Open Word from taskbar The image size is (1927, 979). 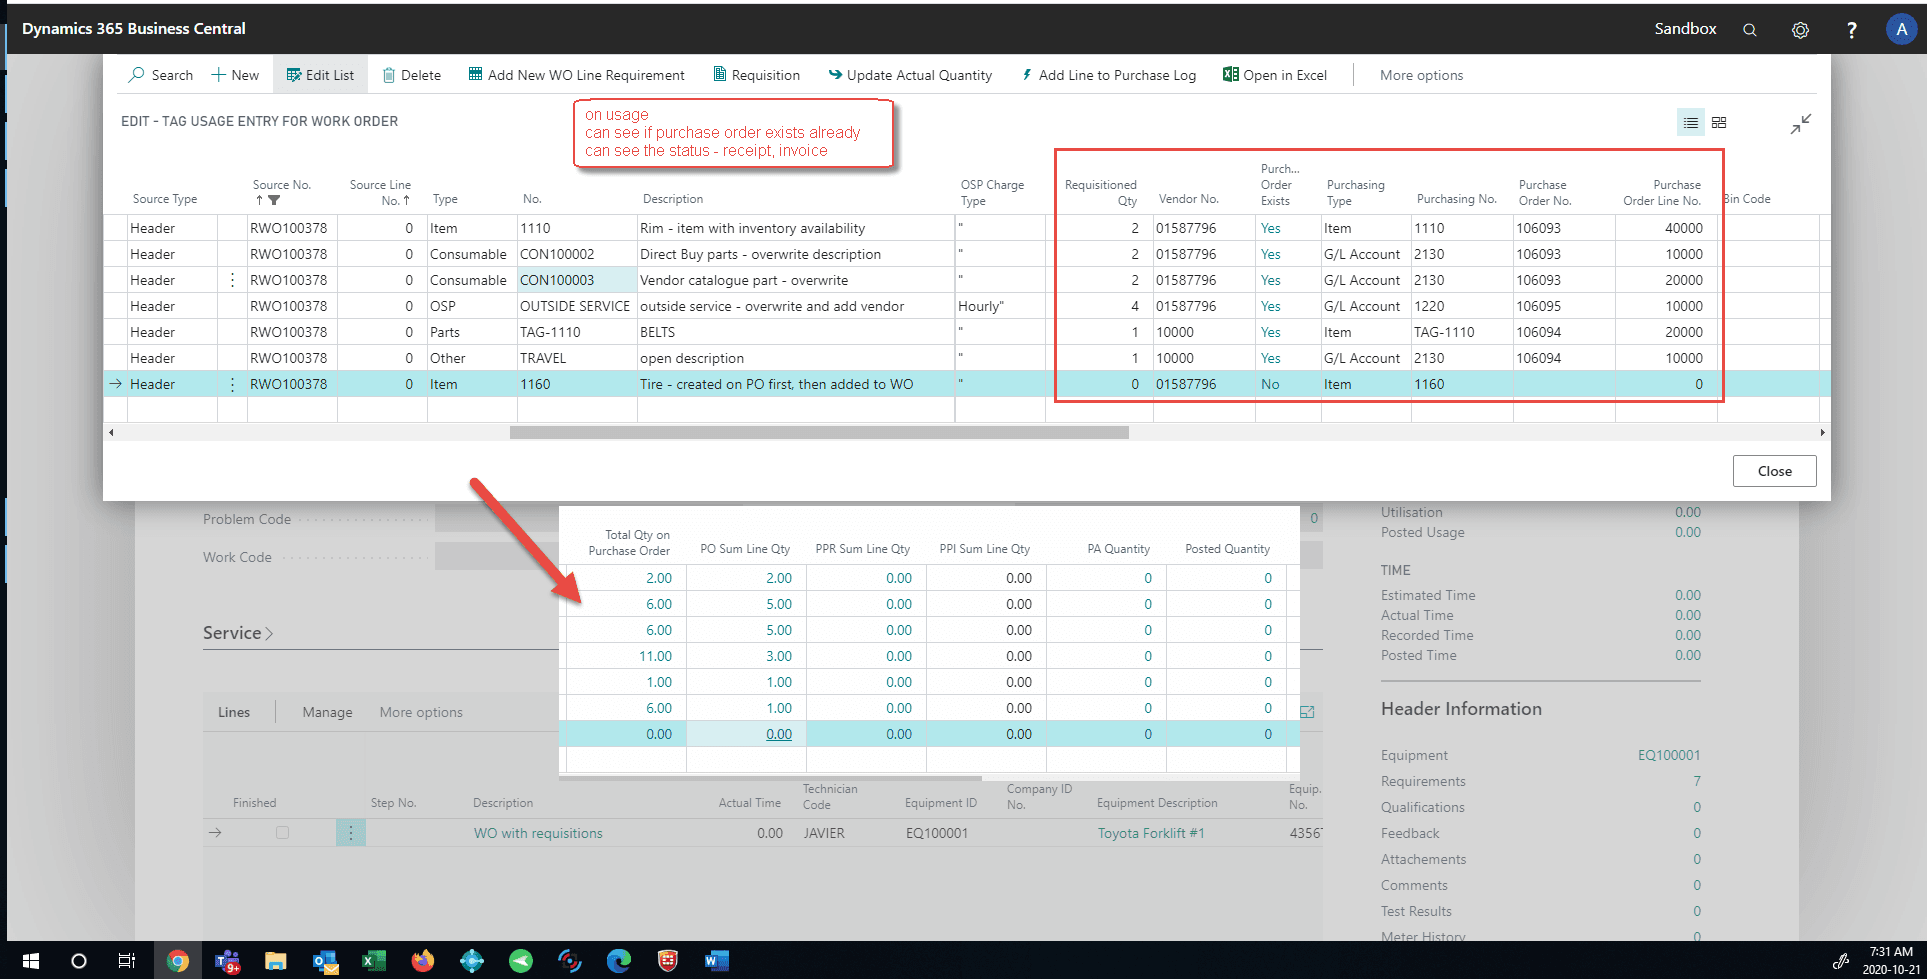[717, 961]
